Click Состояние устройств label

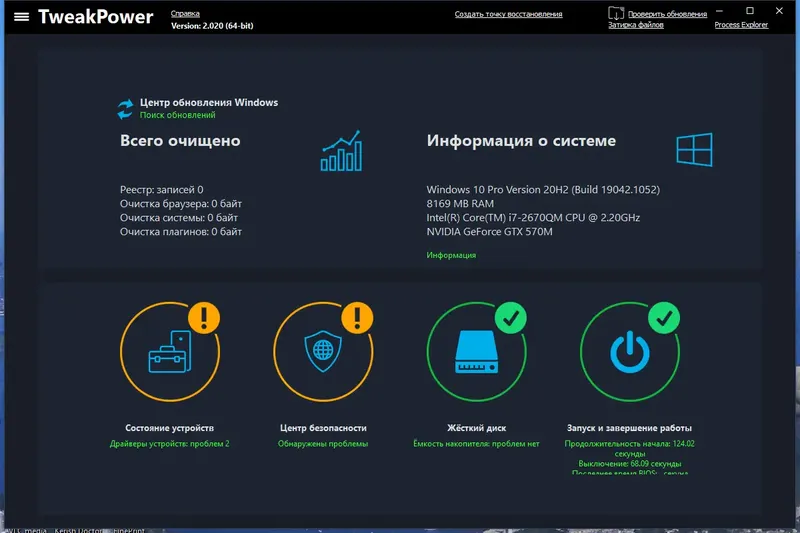(169, 428)
